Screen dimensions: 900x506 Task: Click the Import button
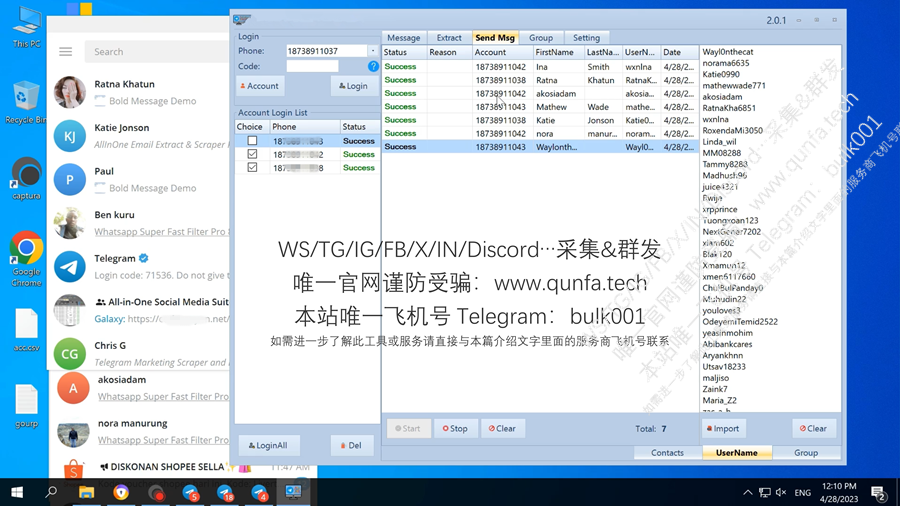(x=723, y=429)
